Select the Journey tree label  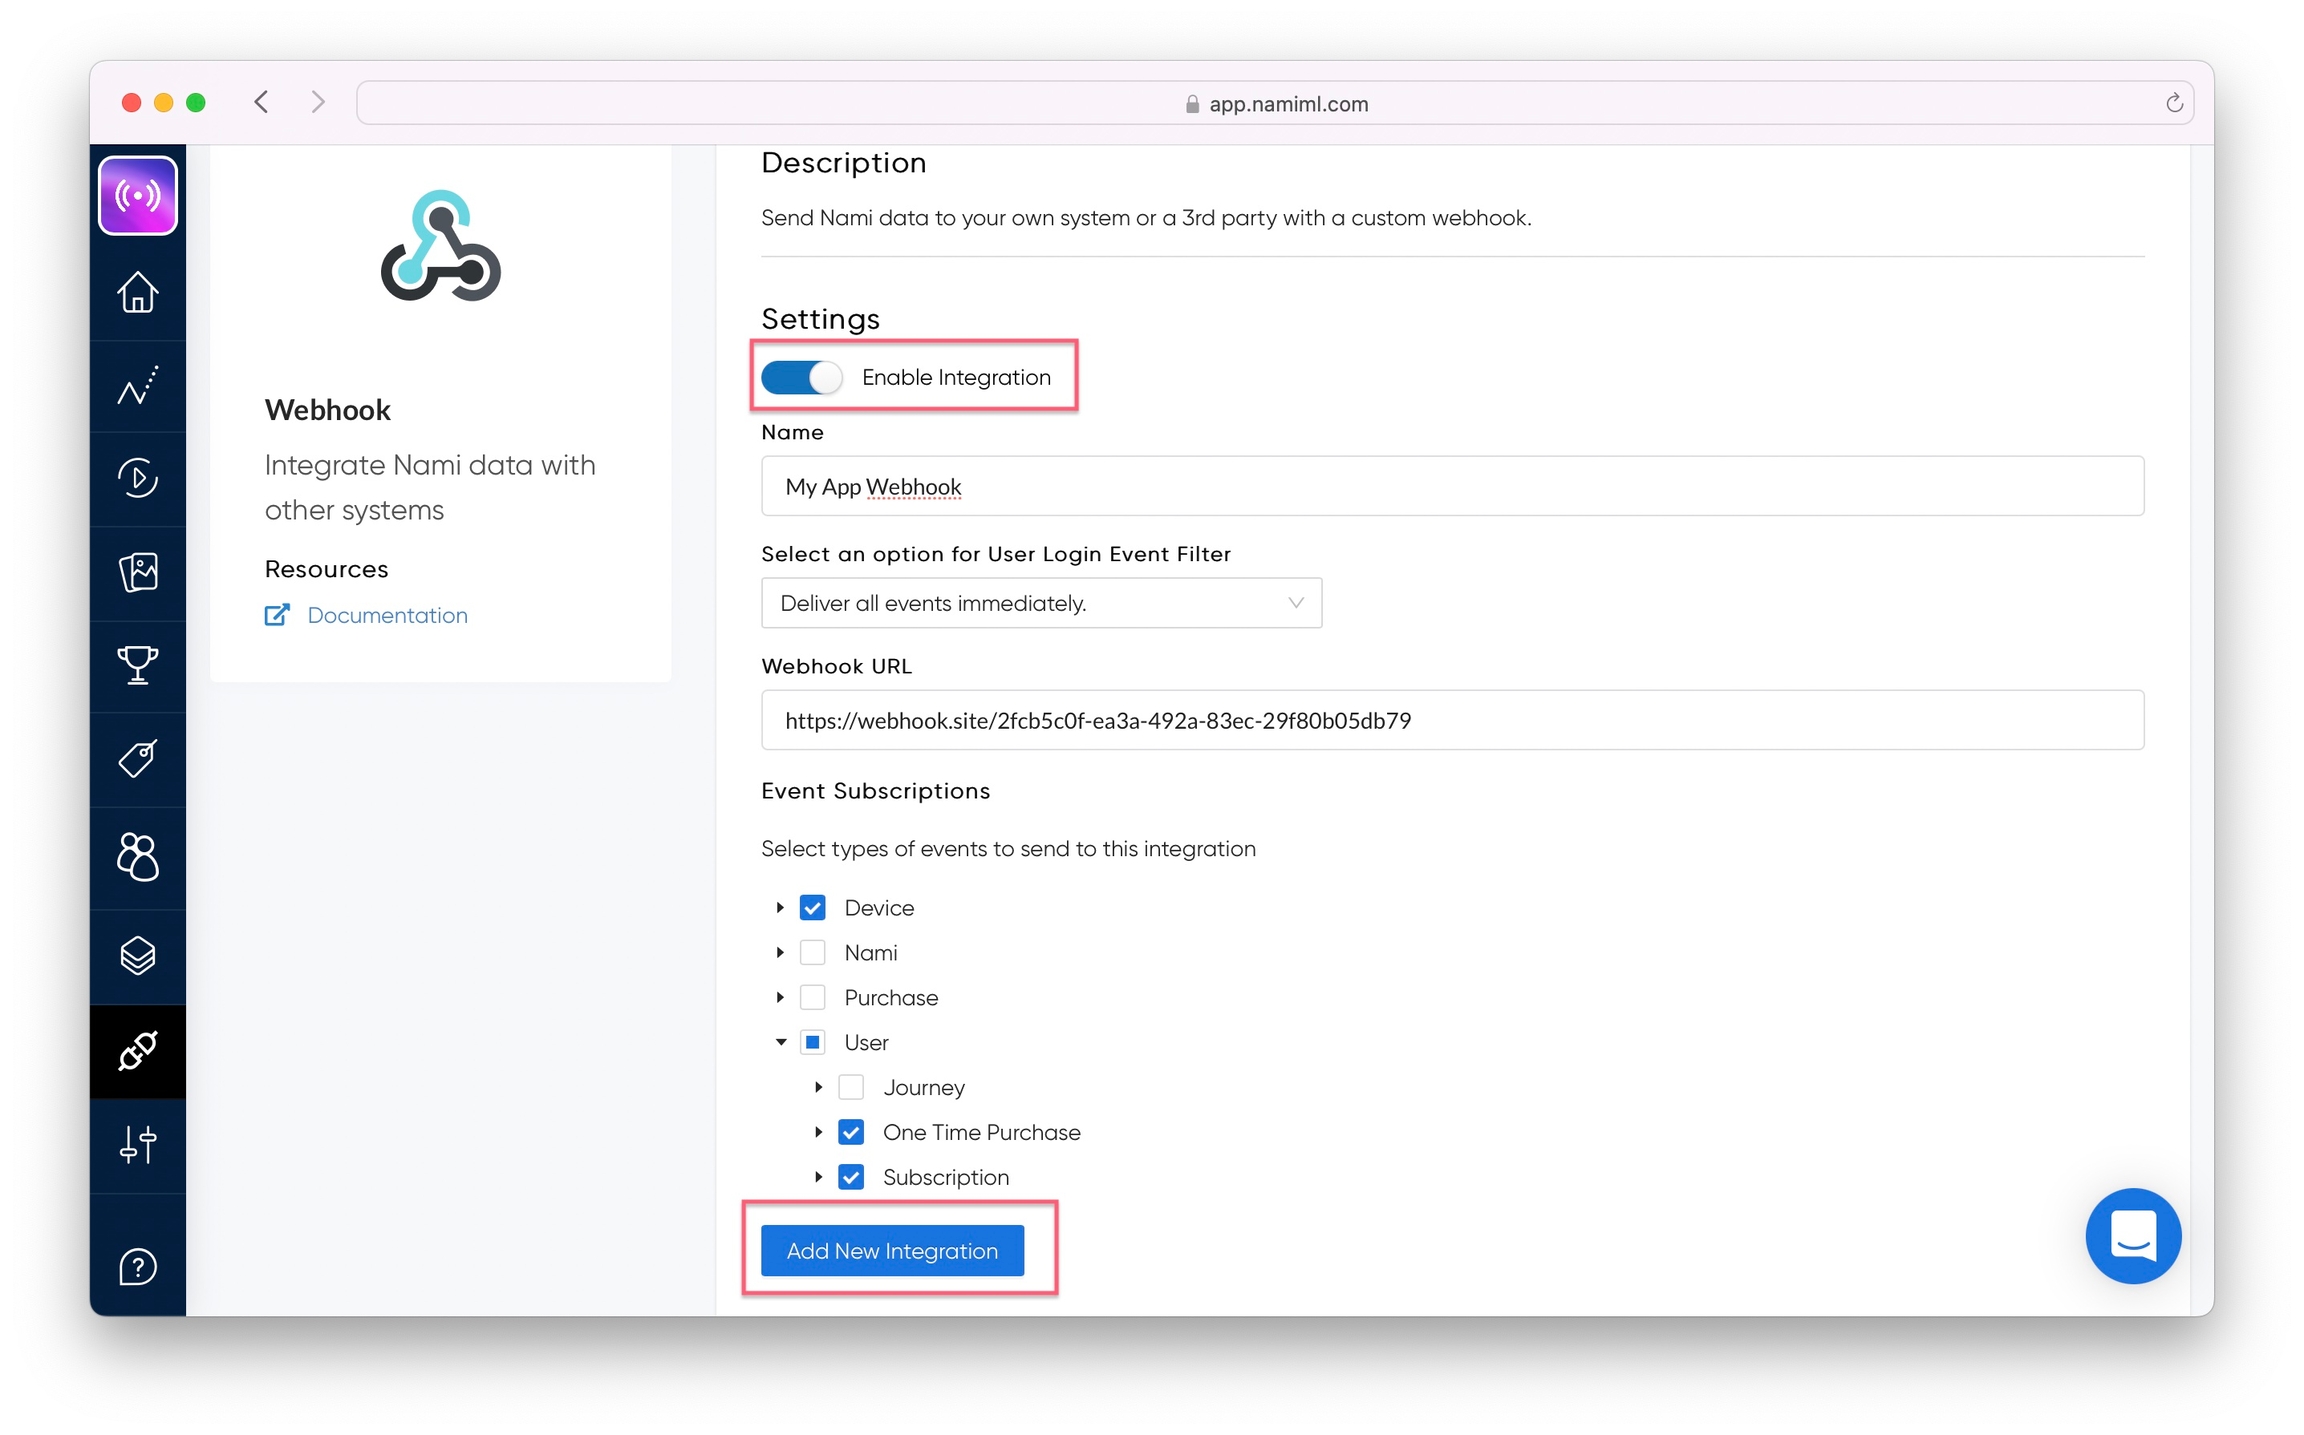click(923, 1088)
